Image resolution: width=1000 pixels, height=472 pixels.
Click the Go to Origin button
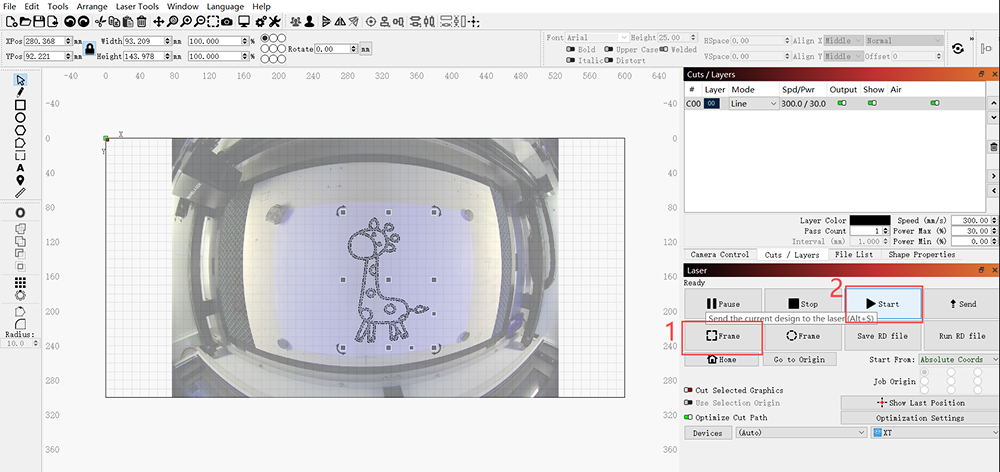[x=799, y=360]
